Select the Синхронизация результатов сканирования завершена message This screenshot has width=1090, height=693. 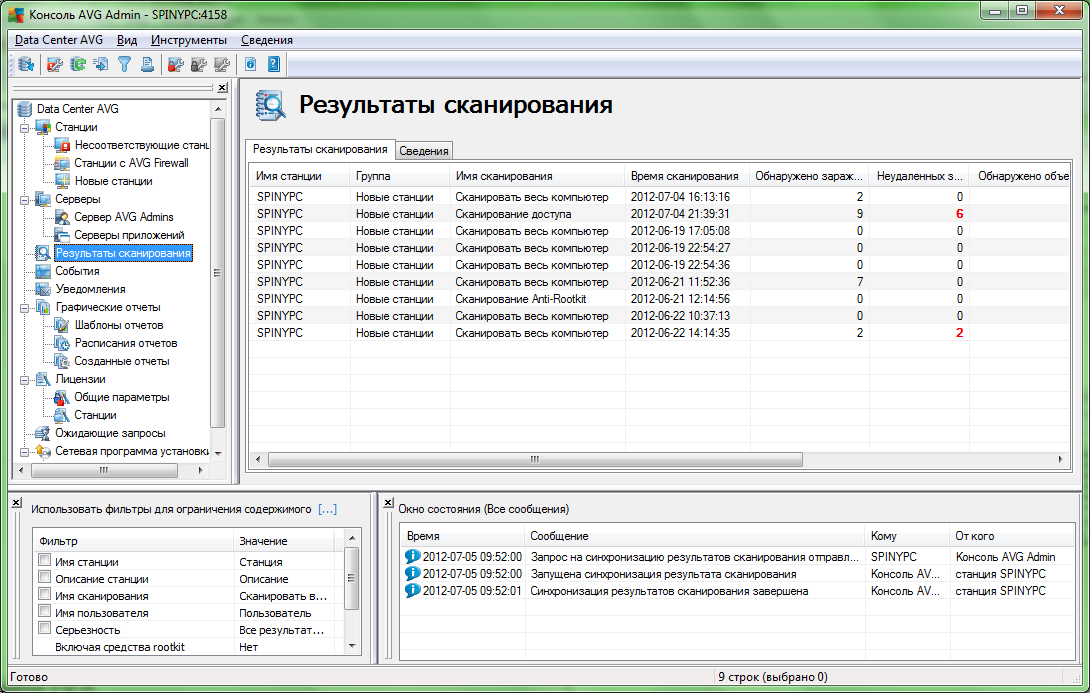pyautogui.click(x=738, y=592)
